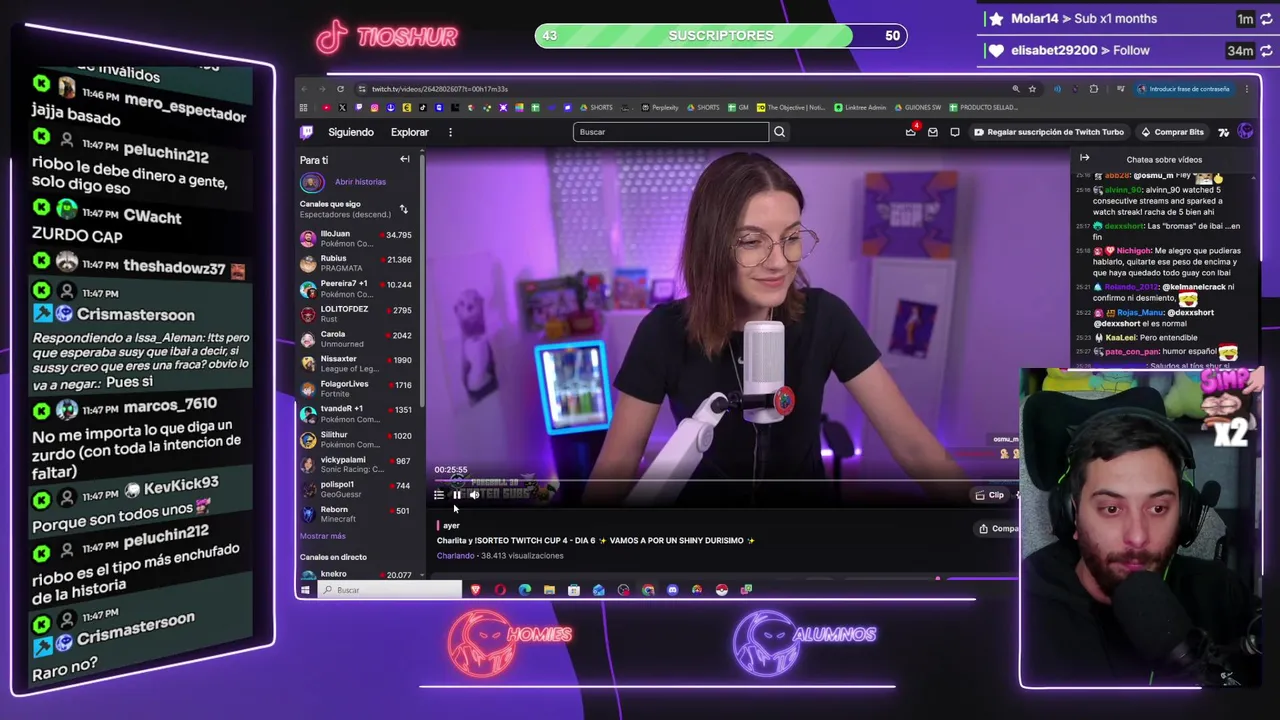Viewport: 1280px width, 720px height.
Task: Open the Charlando category link
Action: (456, 556)
